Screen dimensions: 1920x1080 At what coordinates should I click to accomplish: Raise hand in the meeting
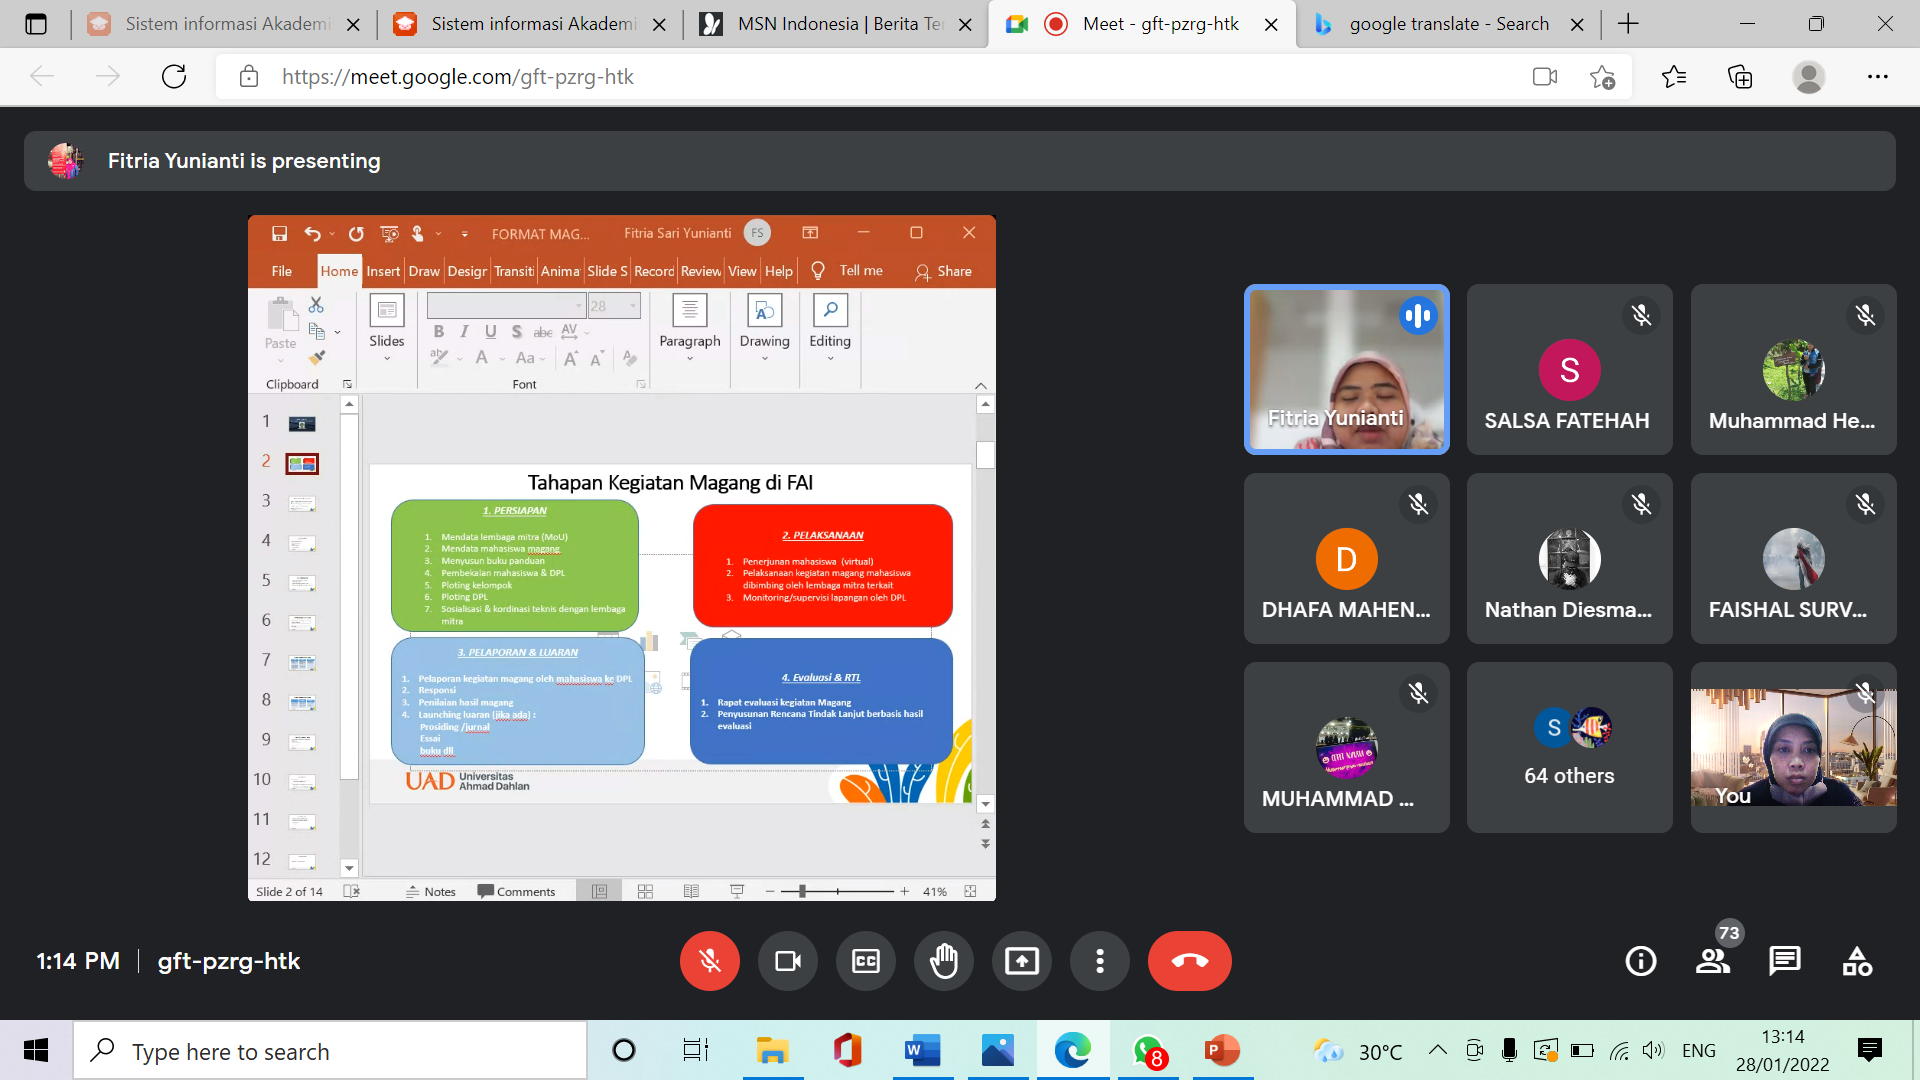(943, 961)
